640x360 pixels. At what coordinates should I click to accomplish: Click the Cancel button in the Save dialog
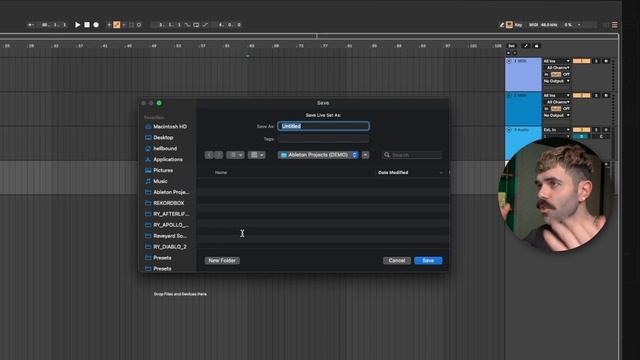pyautogui.click(x=397, y=260)
